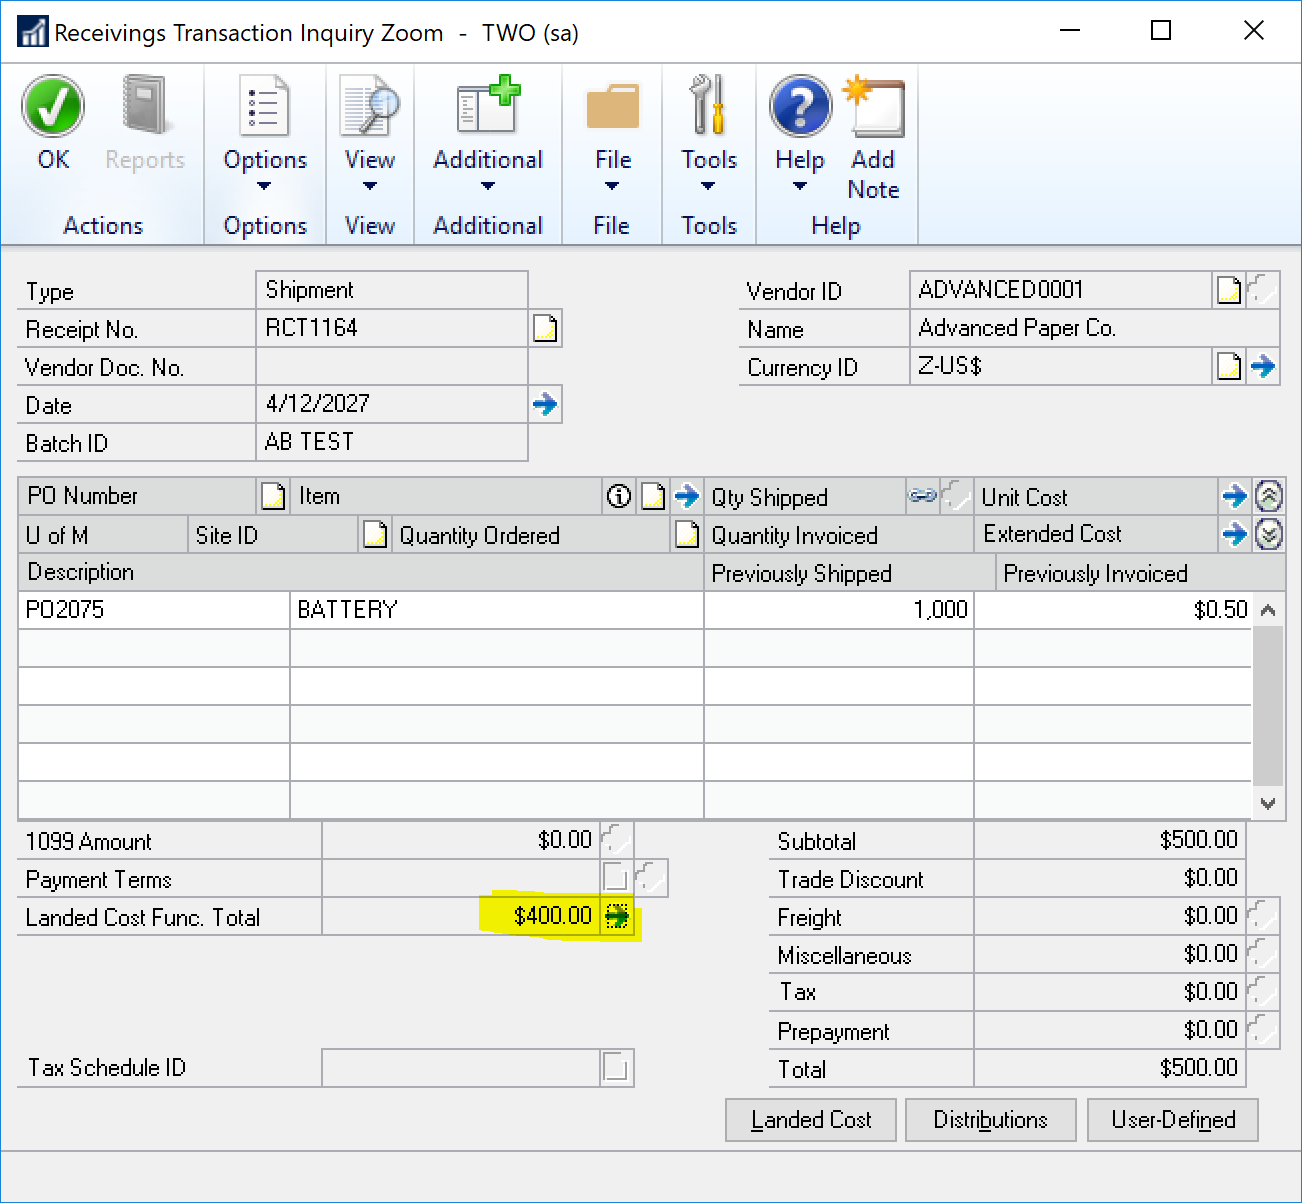Open the Options dropdown arrow
The width and height of the screenshot is (1302, 1203).
coord(263,186)
